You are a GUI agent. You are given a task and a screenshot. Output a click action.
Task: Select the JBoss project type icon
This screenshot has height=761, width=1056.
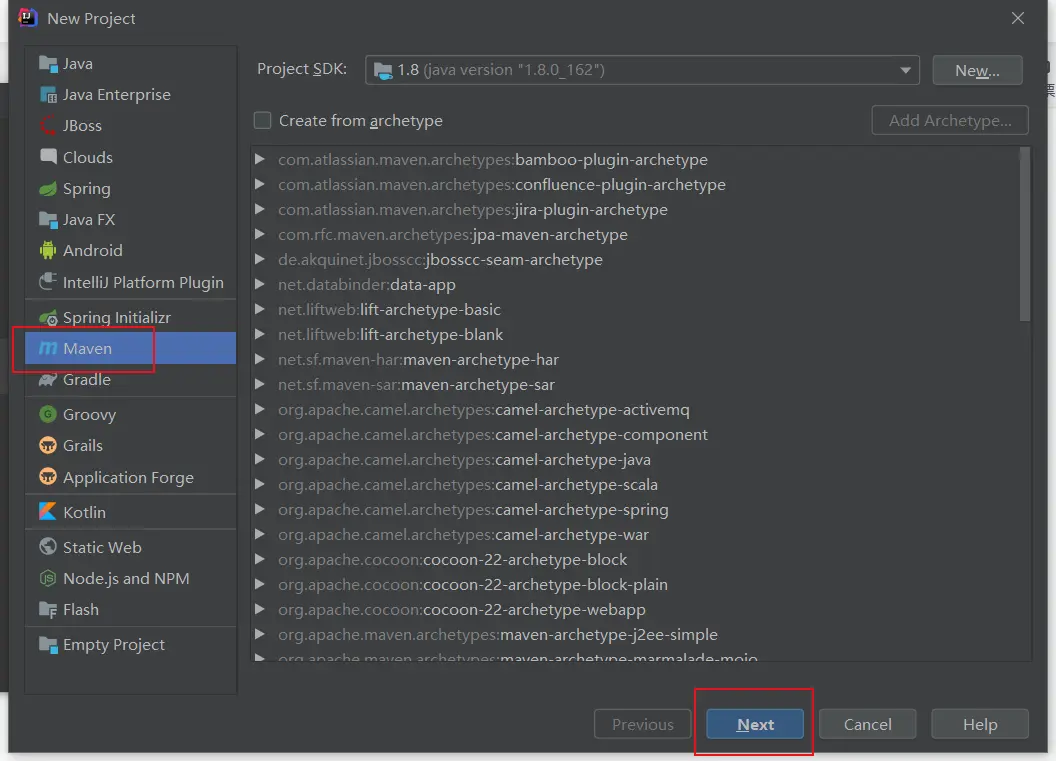(48, 126)
